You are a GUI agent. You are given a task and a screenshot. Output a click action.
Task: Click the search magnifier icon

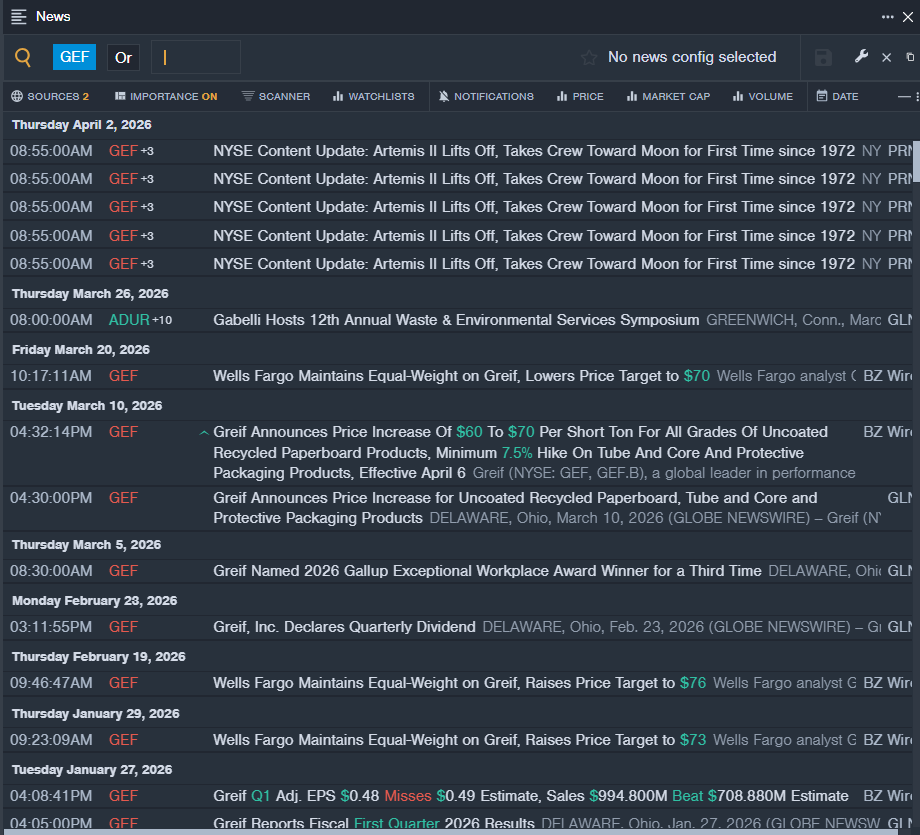click(x=23, y=58)
